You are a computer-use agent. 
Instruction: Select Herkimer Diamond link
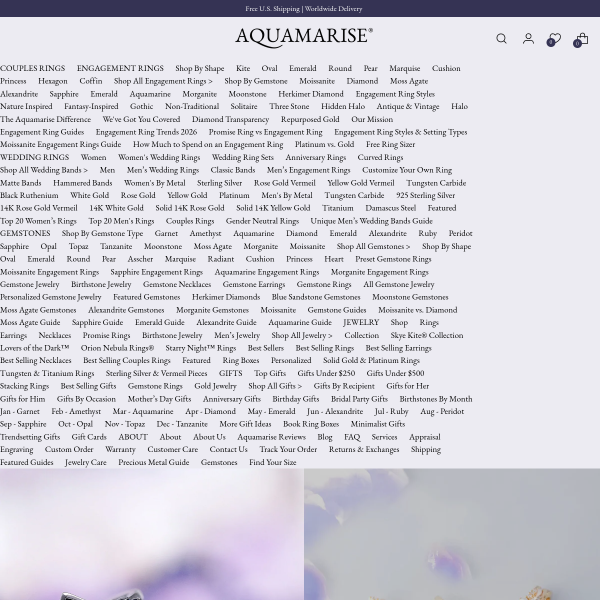coord(311,94)
